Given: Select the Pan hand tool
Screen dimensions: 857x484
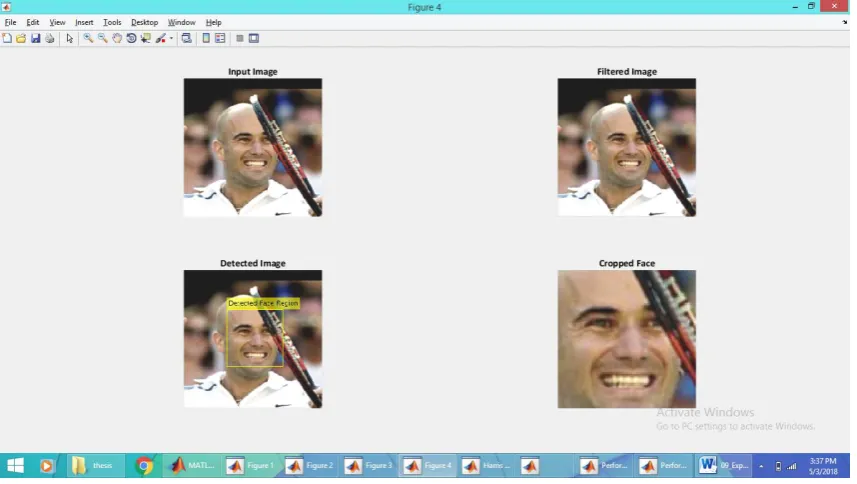Looking at the screenshot, I should [x=117, y=38].
